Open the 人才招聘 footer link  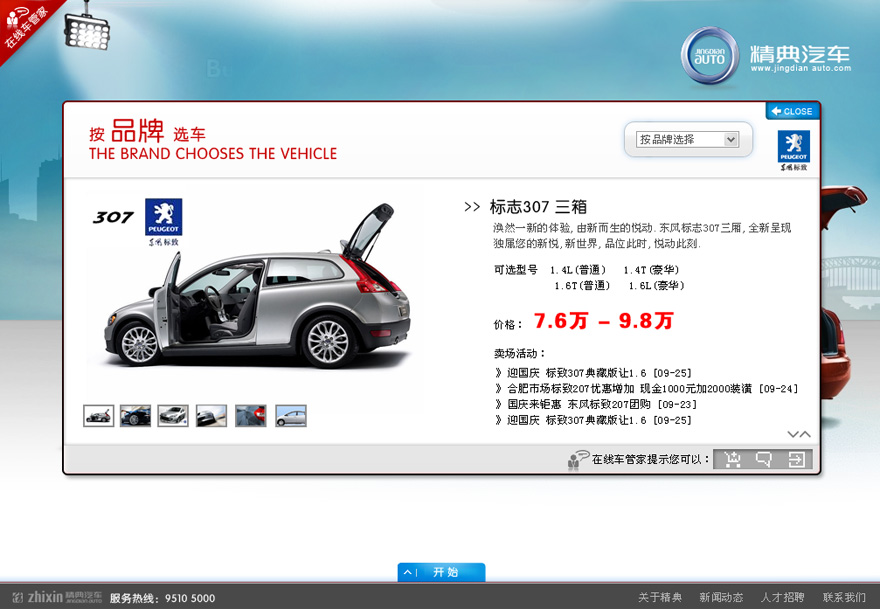click(782, 597)
